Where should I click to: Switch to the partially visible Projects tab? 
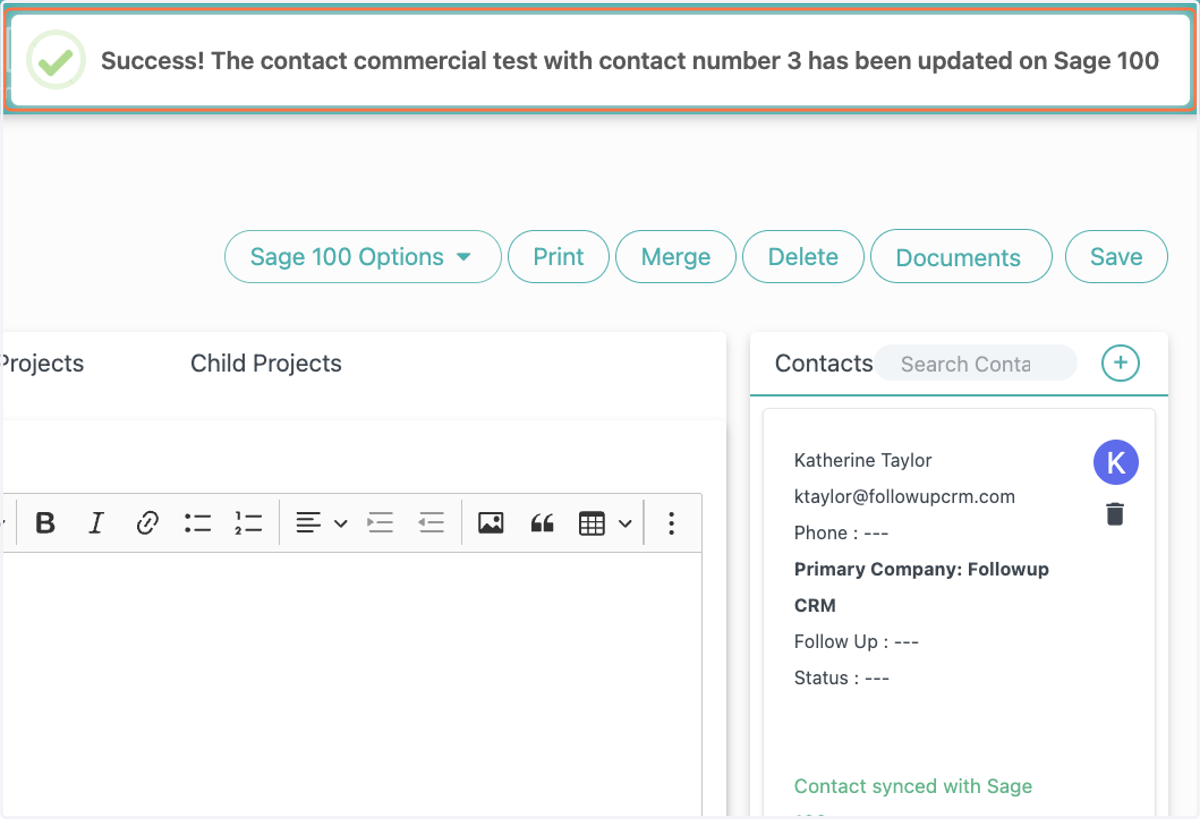[x=42, y=364]
